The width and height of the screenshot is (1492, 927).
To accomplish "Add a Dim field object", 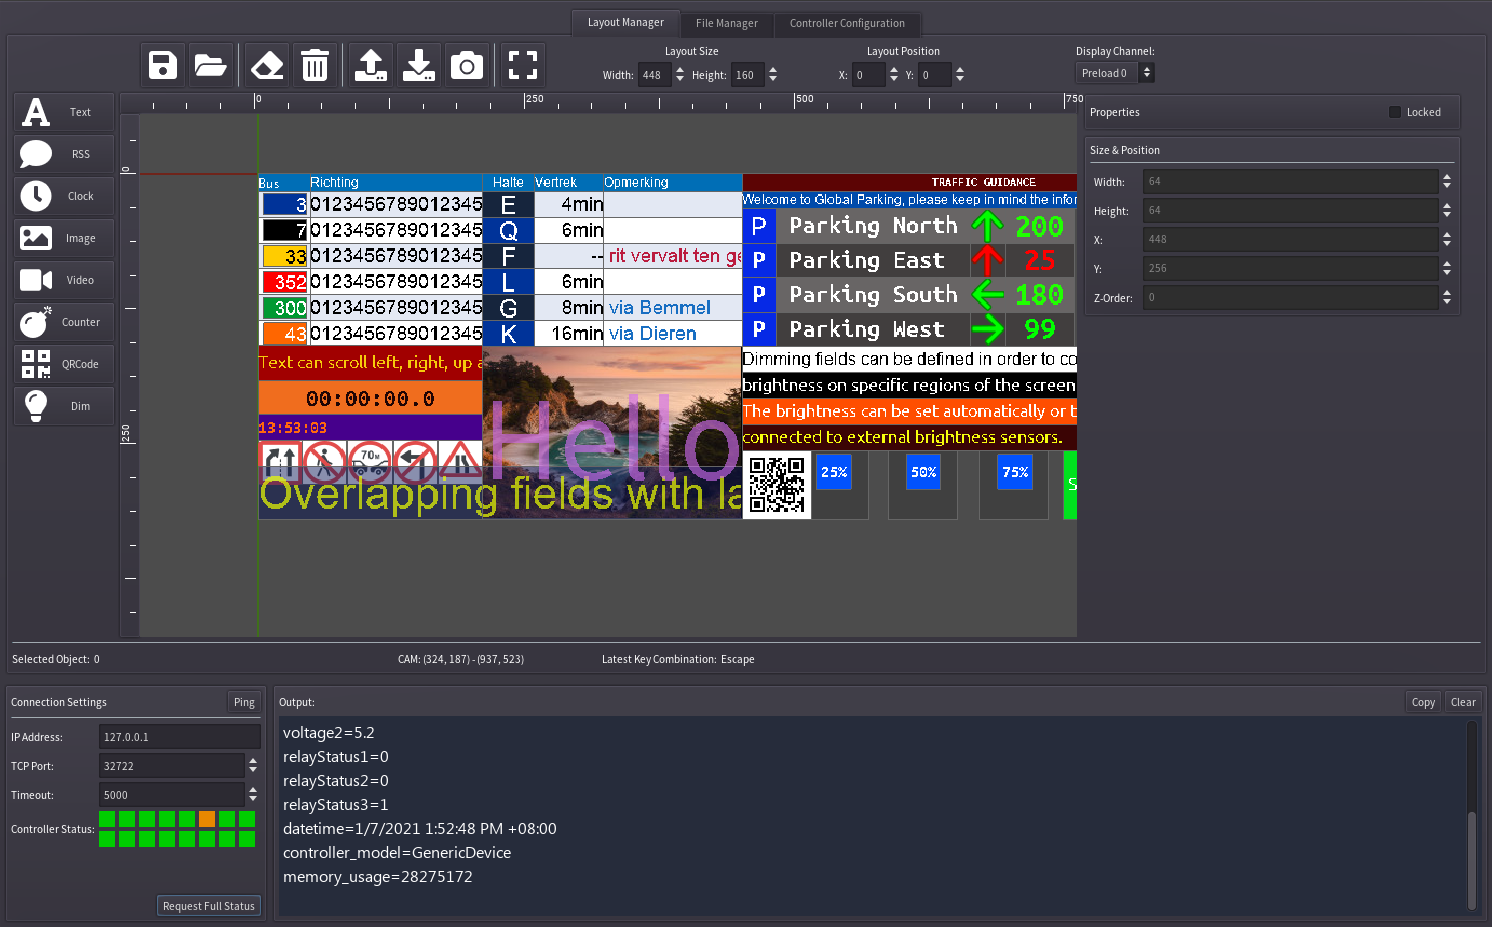I will 64,406.
